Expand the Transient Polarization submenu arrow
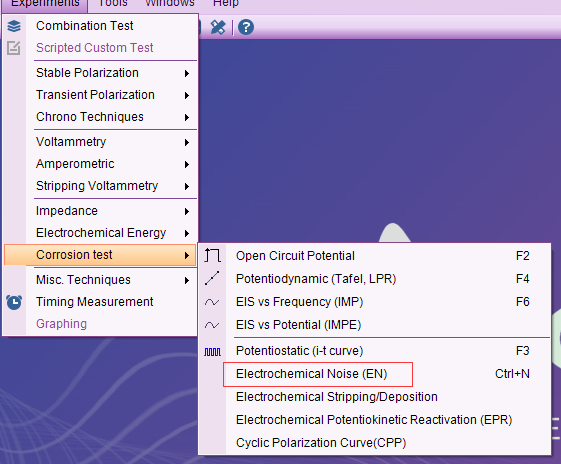 pos(187,96)
